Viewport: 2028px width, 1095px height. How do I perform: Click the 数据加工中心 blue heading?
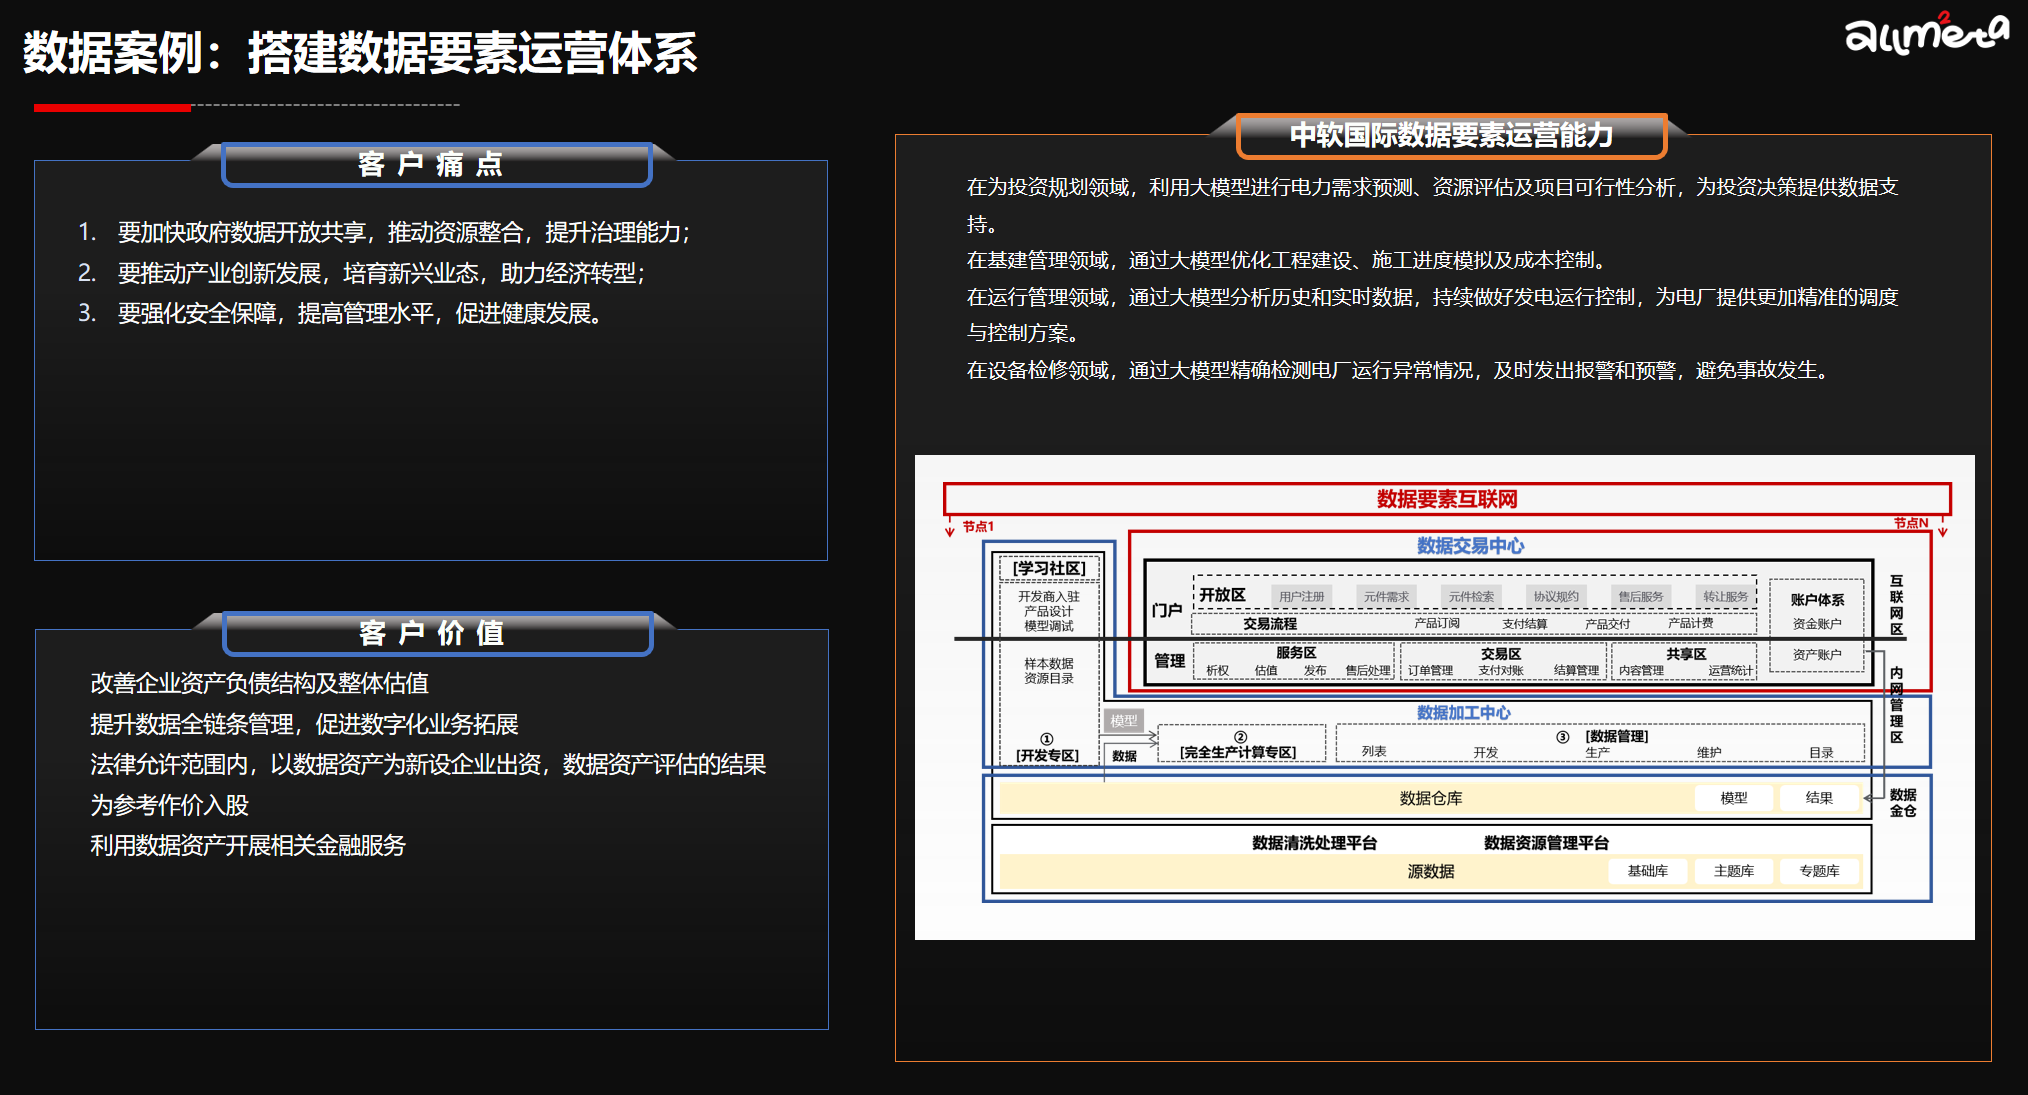1463,713
